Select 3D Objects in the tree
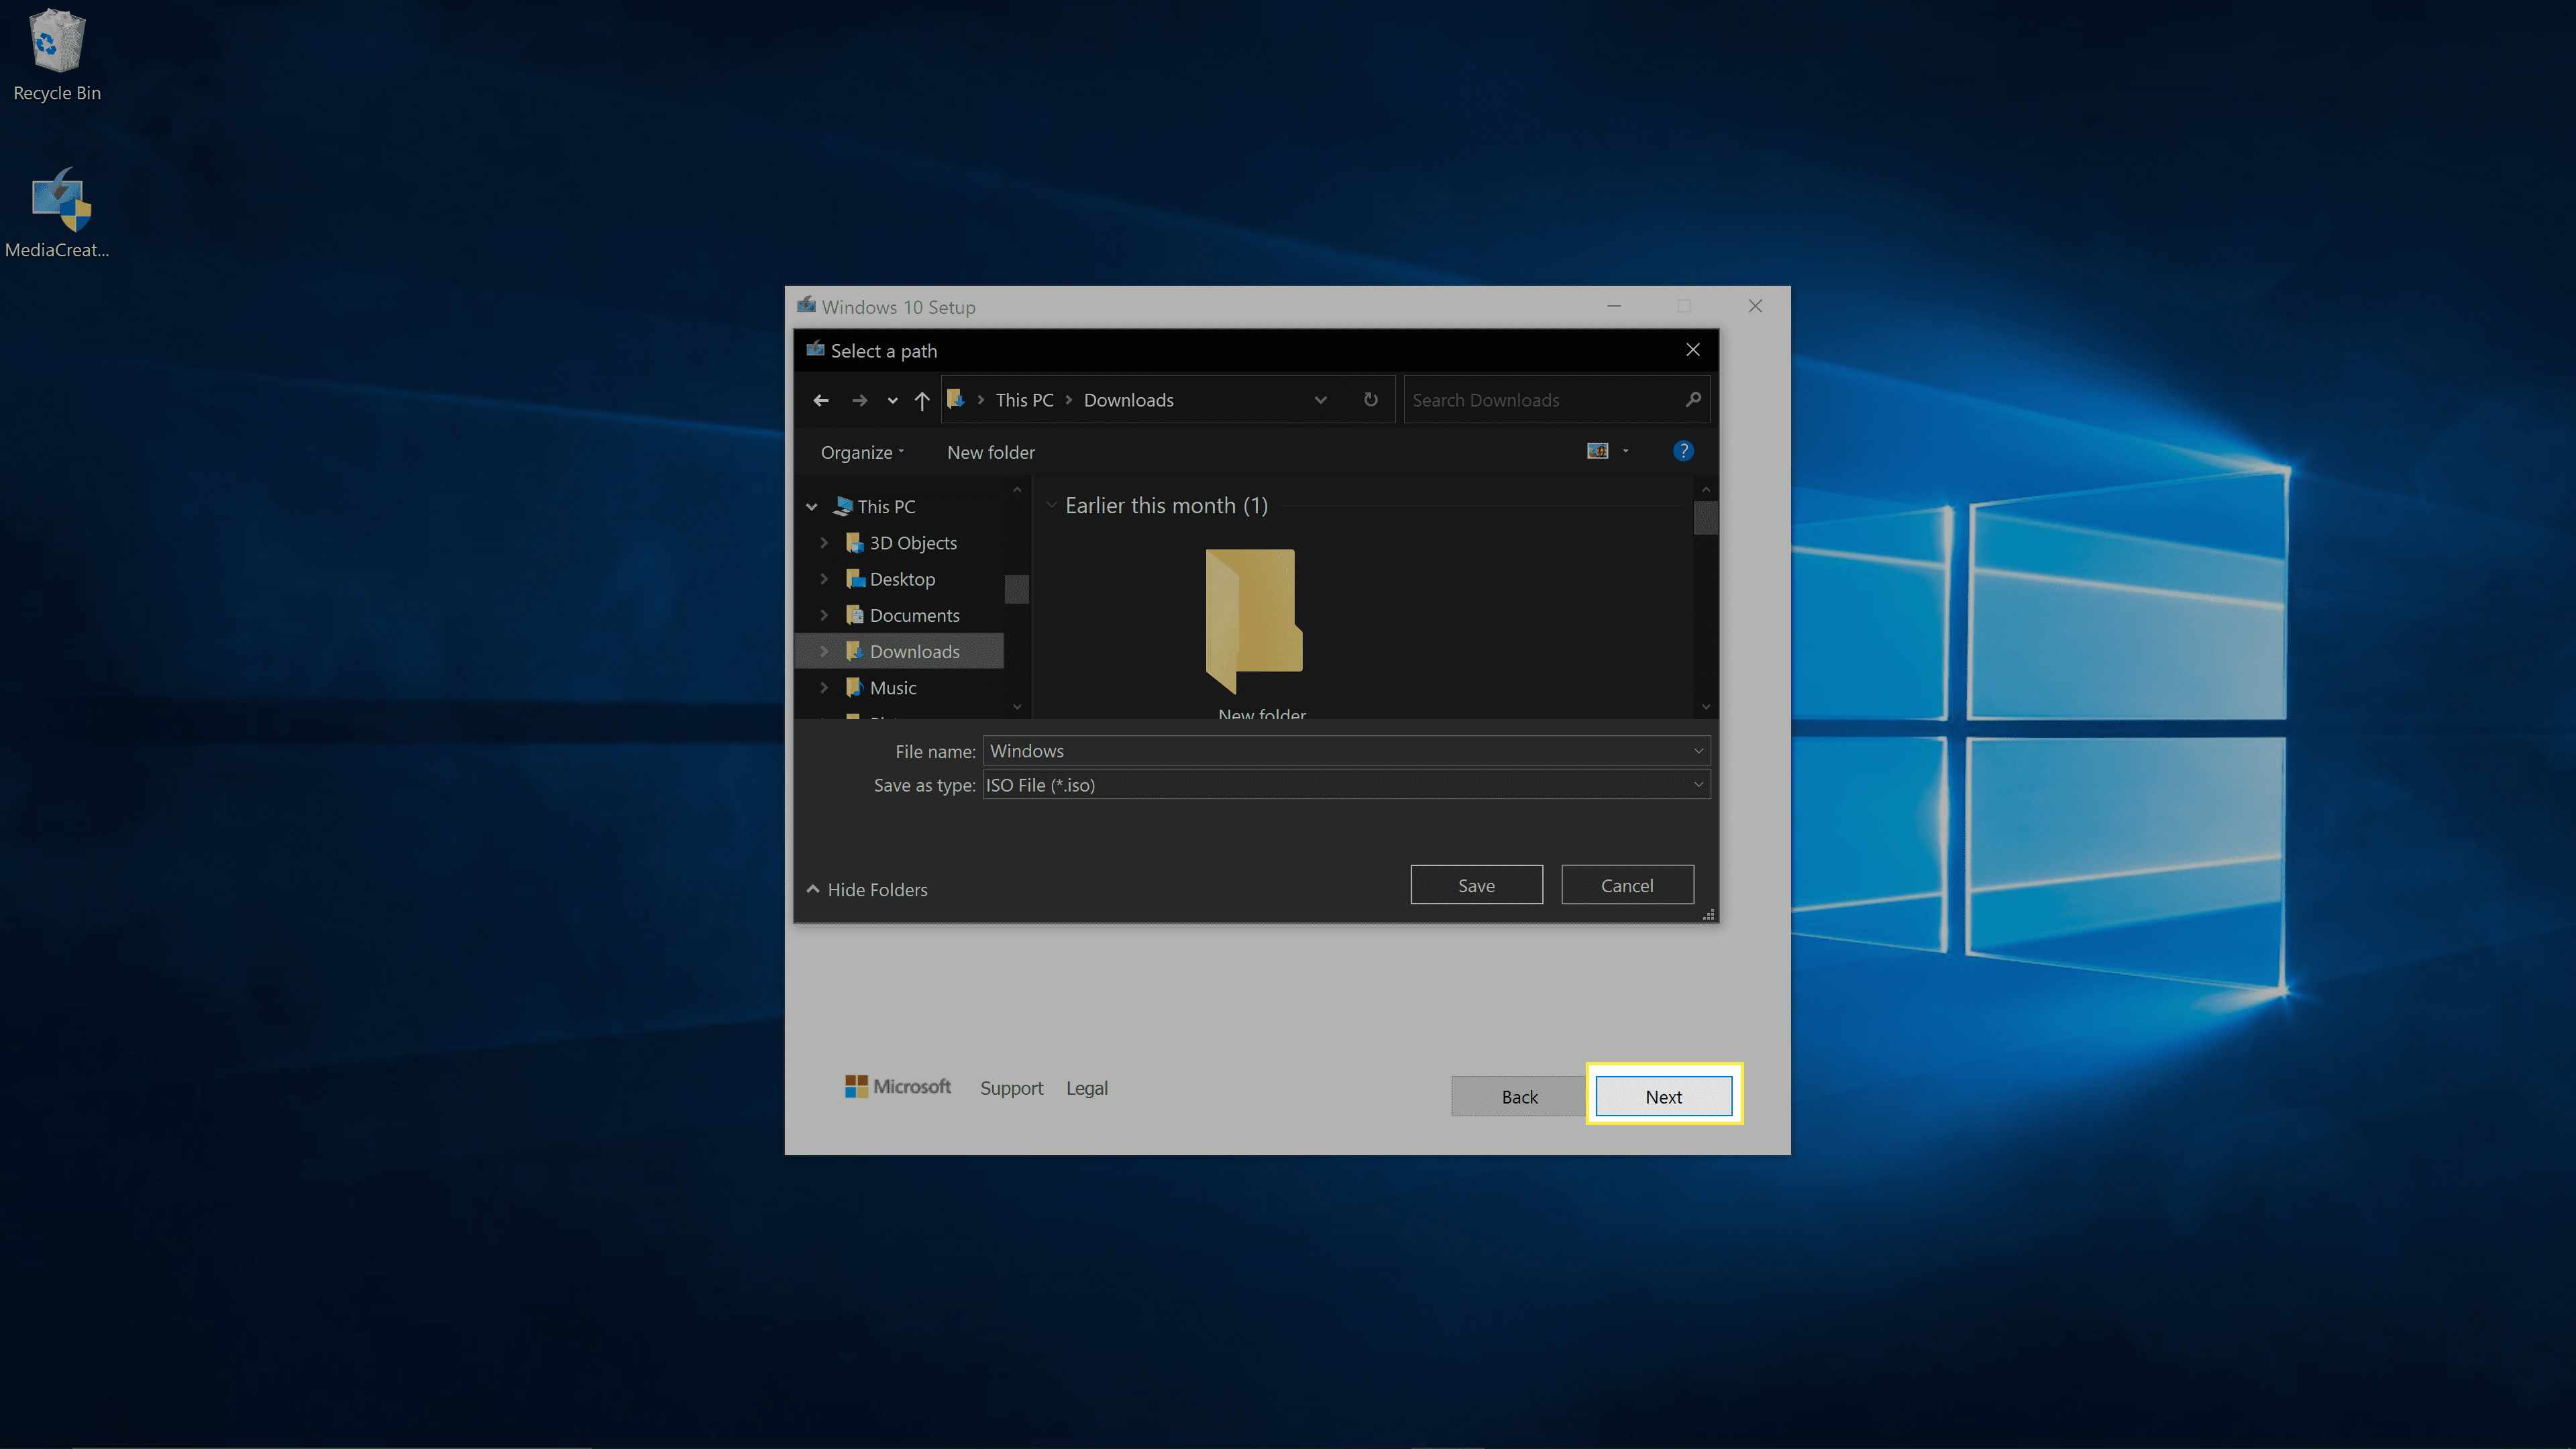2576x1449 pixels. click(x=912, y=542)
